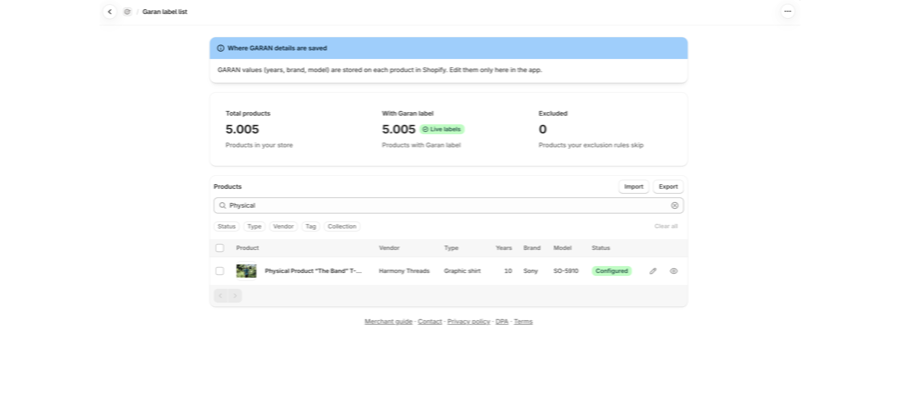Click the Years value 10
The image size is (900, 400).
[508, 271]
